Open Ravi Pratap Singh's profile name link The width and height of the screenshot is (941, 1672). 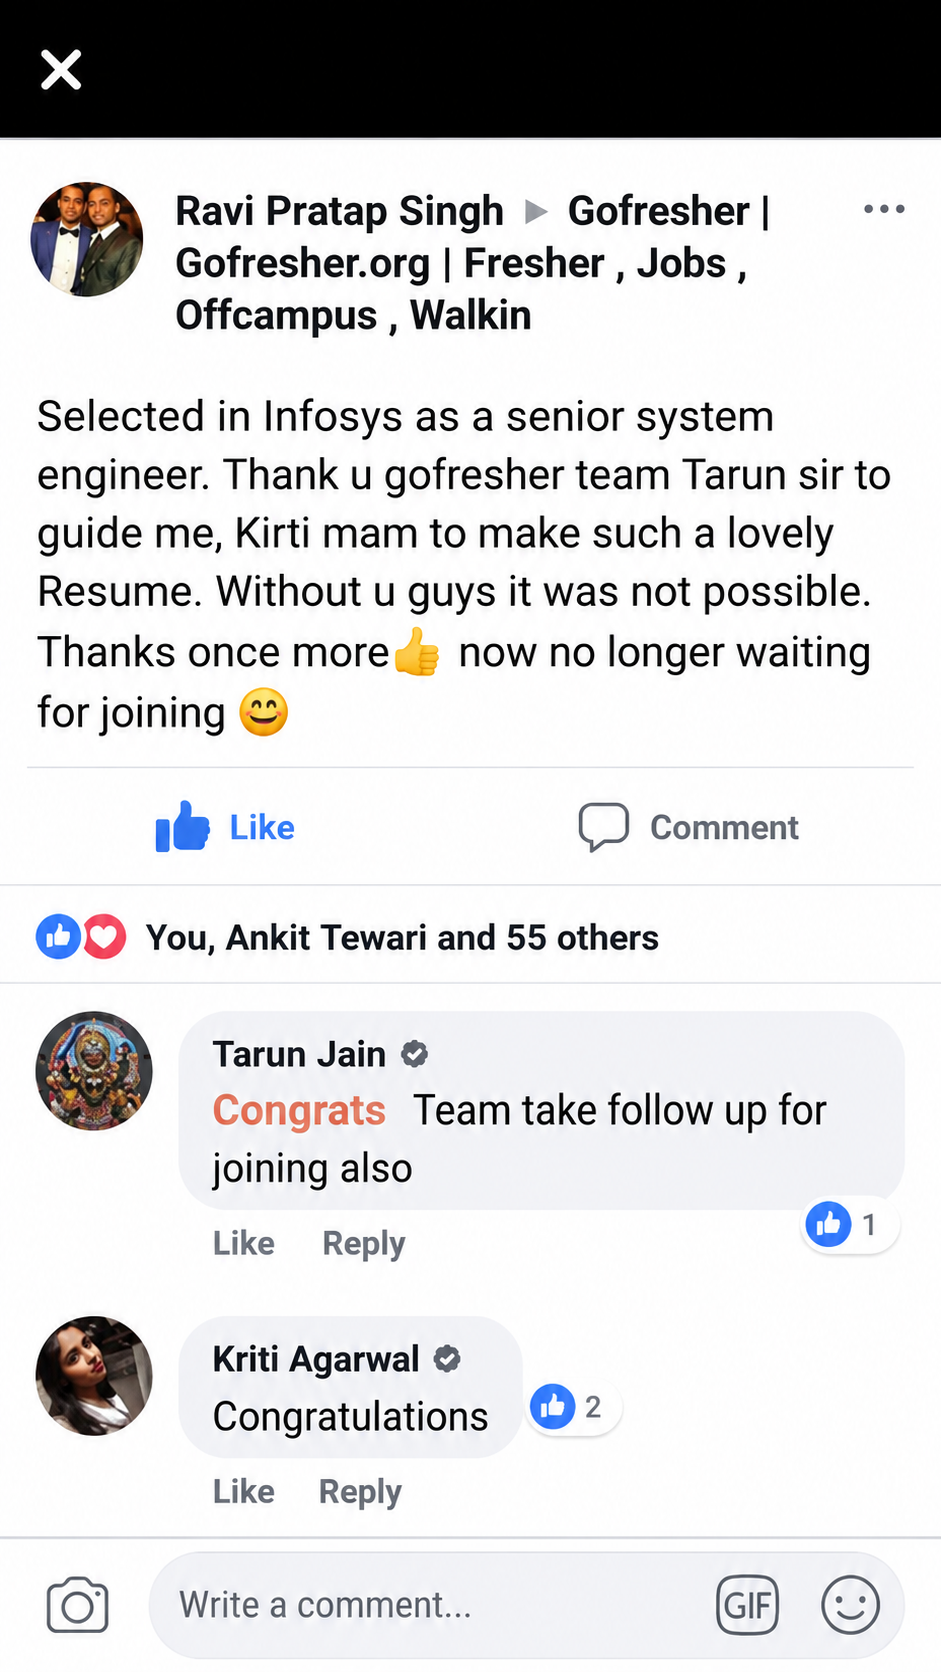coord(339,211)
